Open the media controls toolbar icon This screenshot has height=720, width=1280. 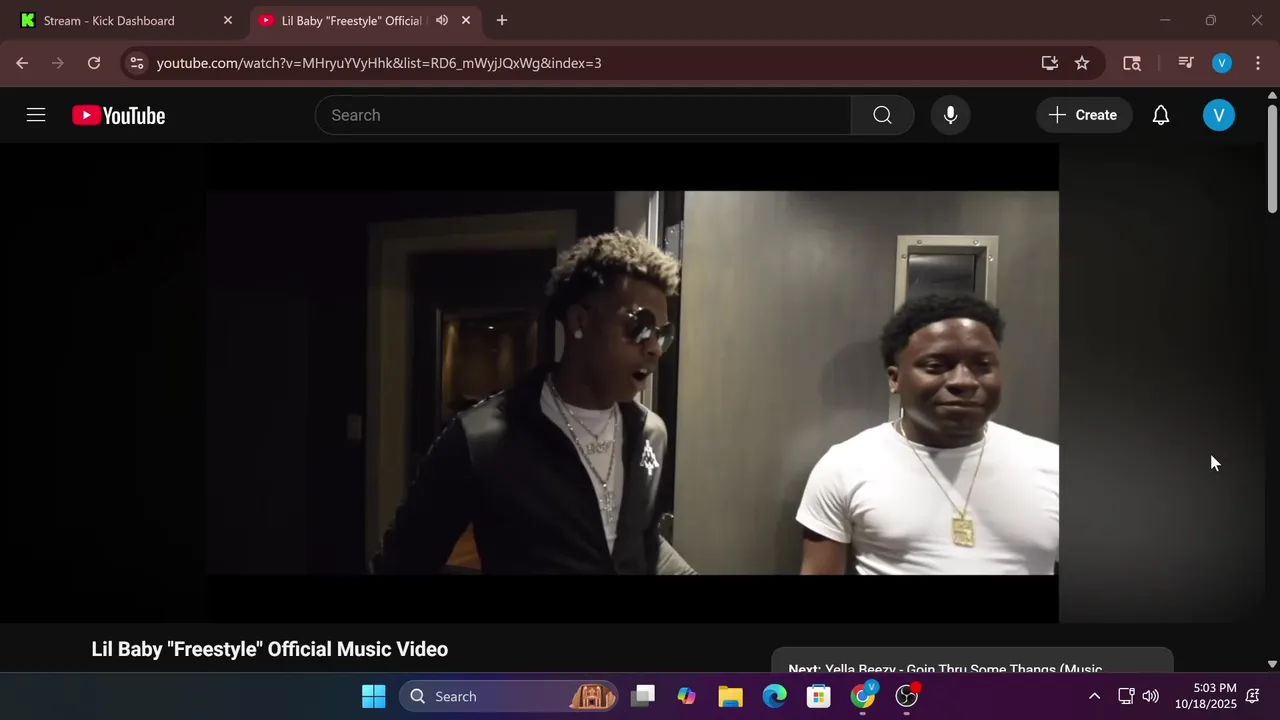click(x=1186, y=63)
